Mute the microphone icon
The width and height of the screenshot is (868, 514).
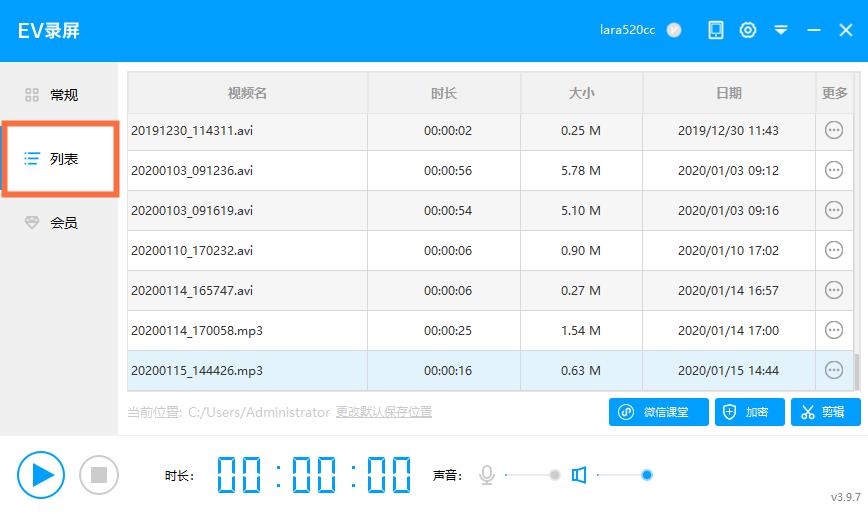coord(487,475)
